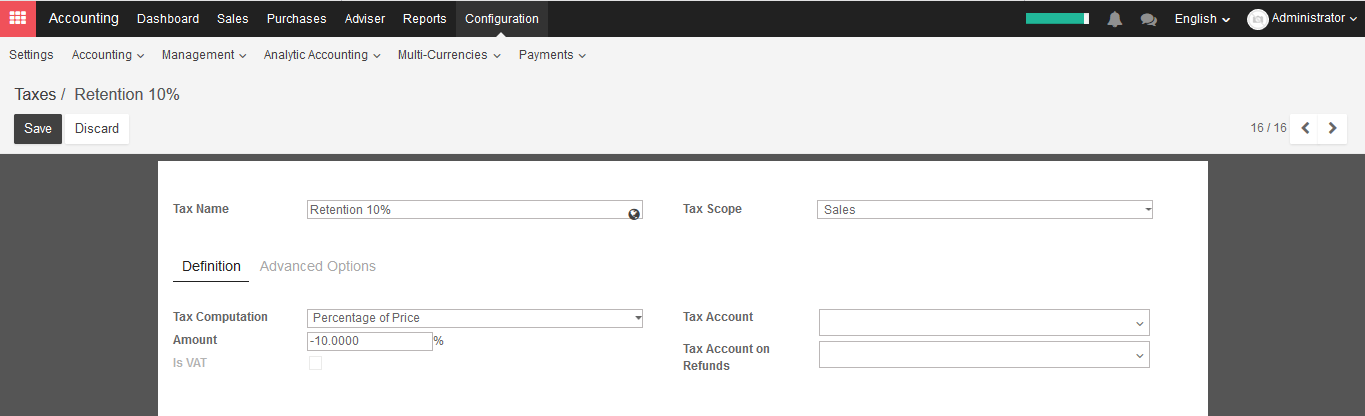Open the Tax Scope dropdown
Image resolution: width=1365 pixels, height=416 pixels.
[x=985, y=210]
